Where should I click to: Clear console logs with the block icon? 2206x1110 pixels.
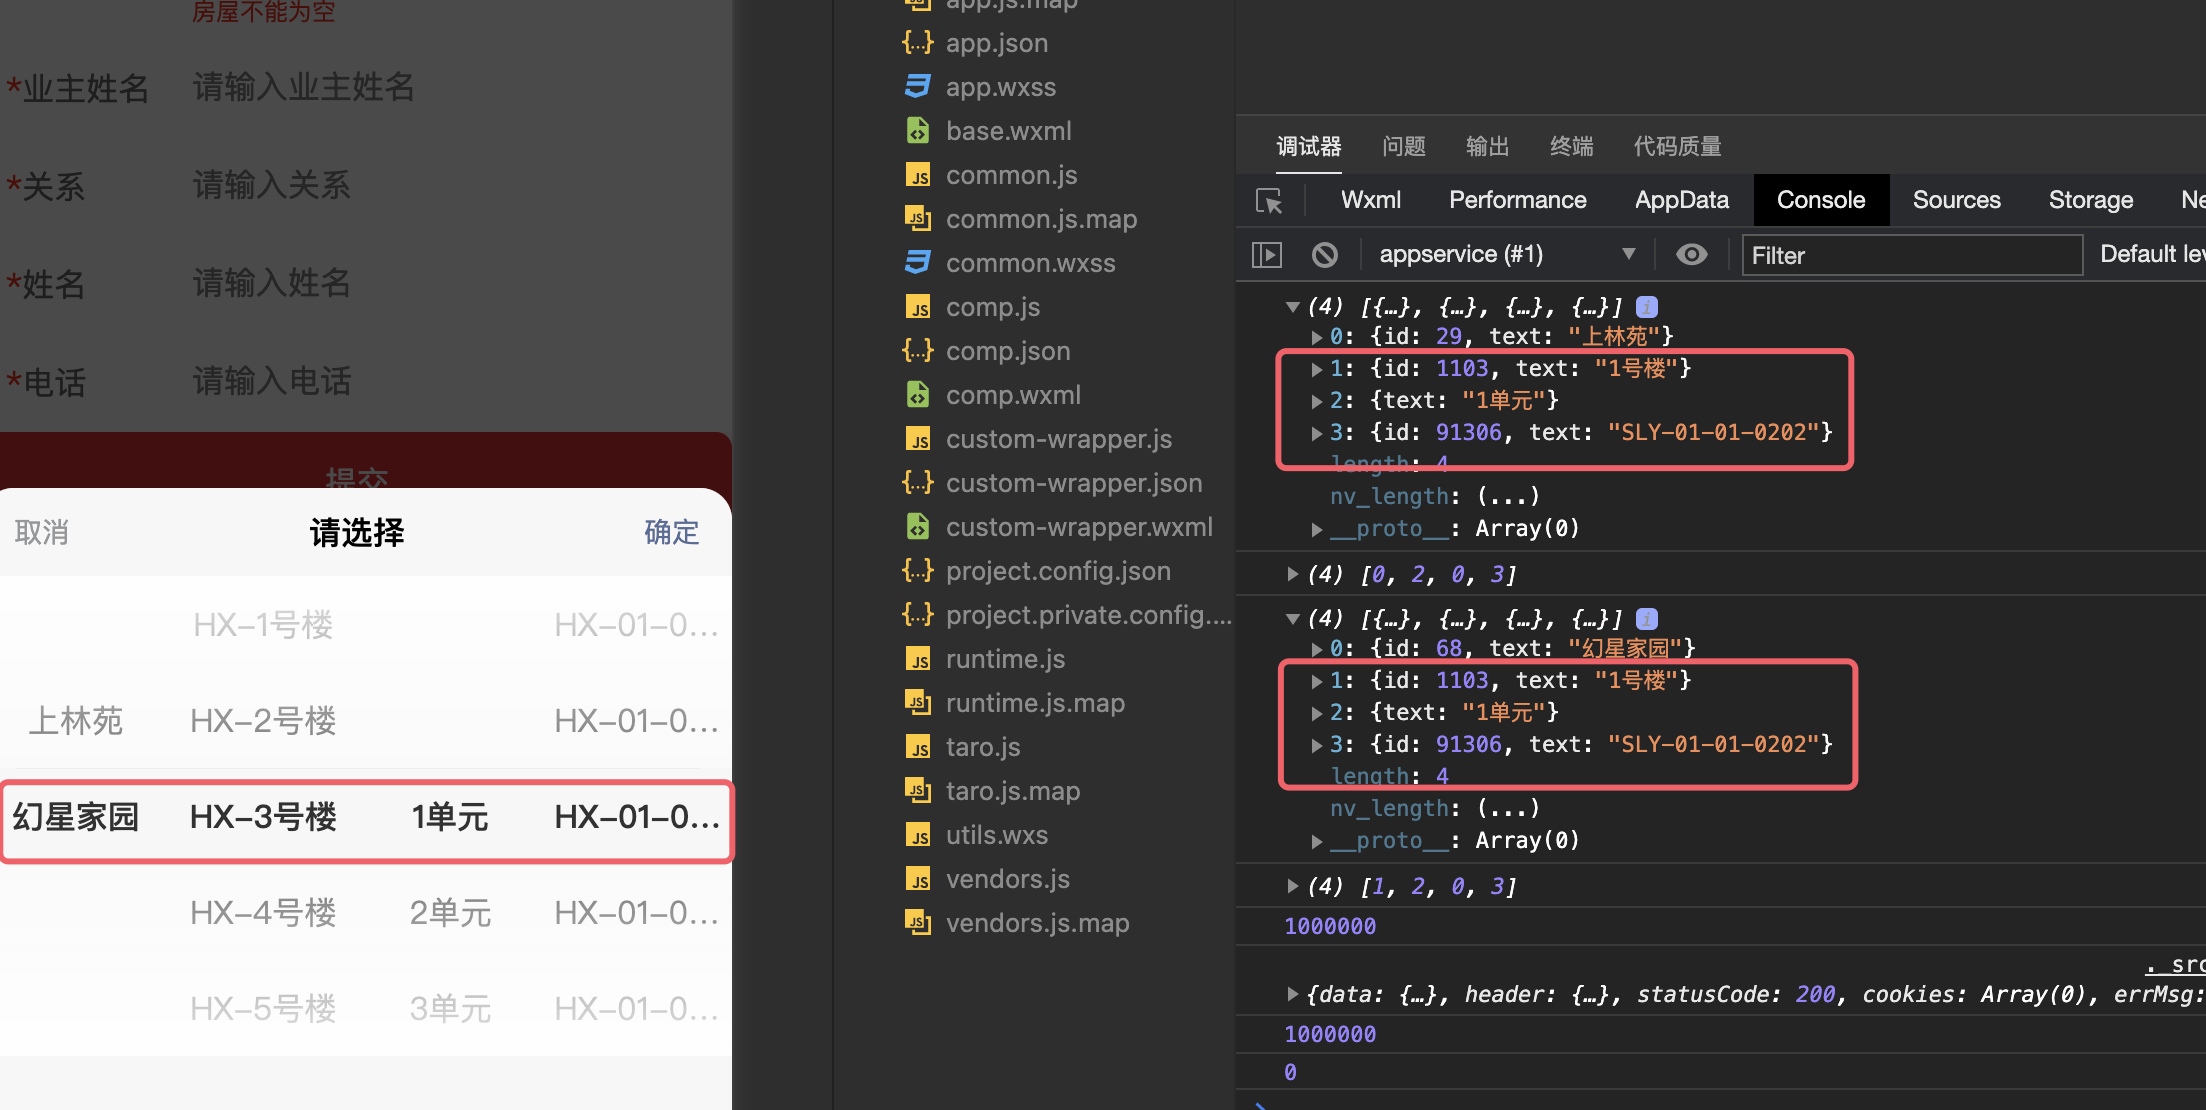(1325, 254)
